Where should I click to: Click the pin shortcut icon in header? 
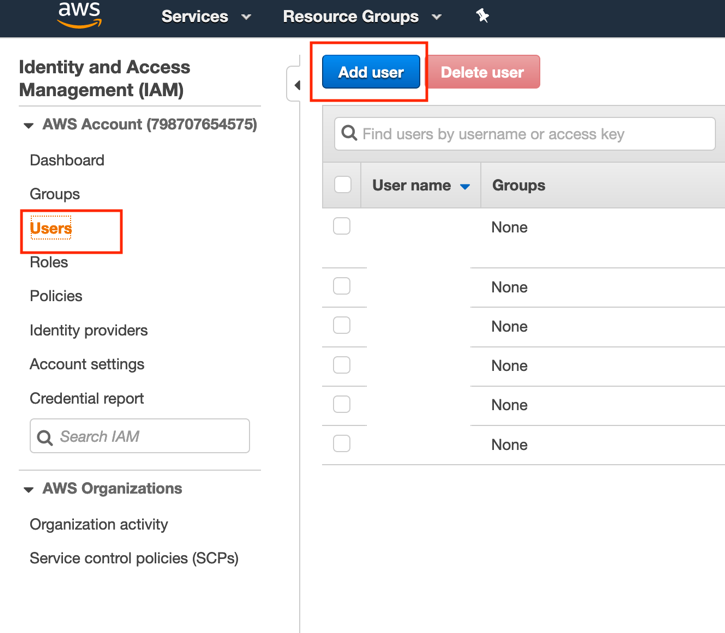(482, 16)
